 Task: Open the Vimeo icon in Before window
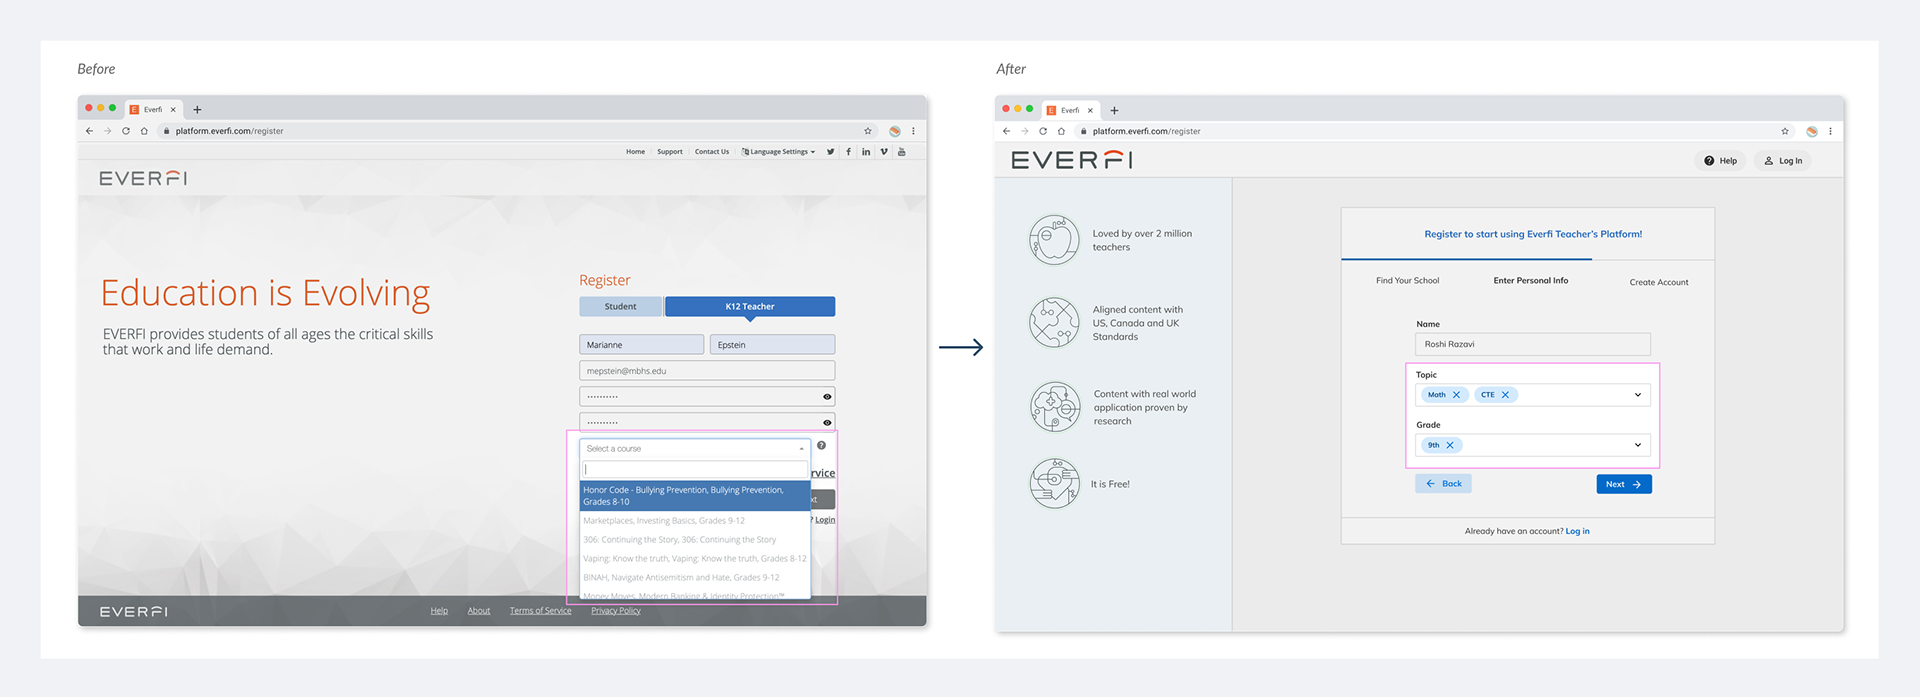(884, 152)
